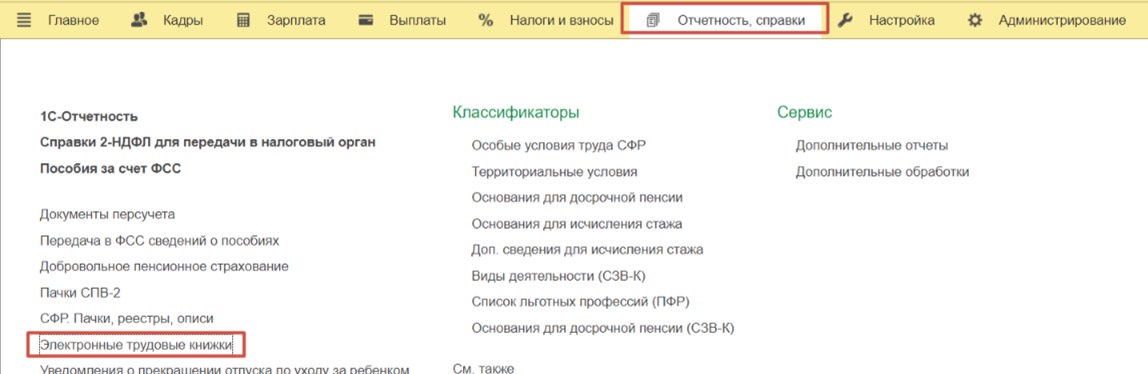
Task: Open СФР. Пачки, реестры, описи
Action: 127,318
